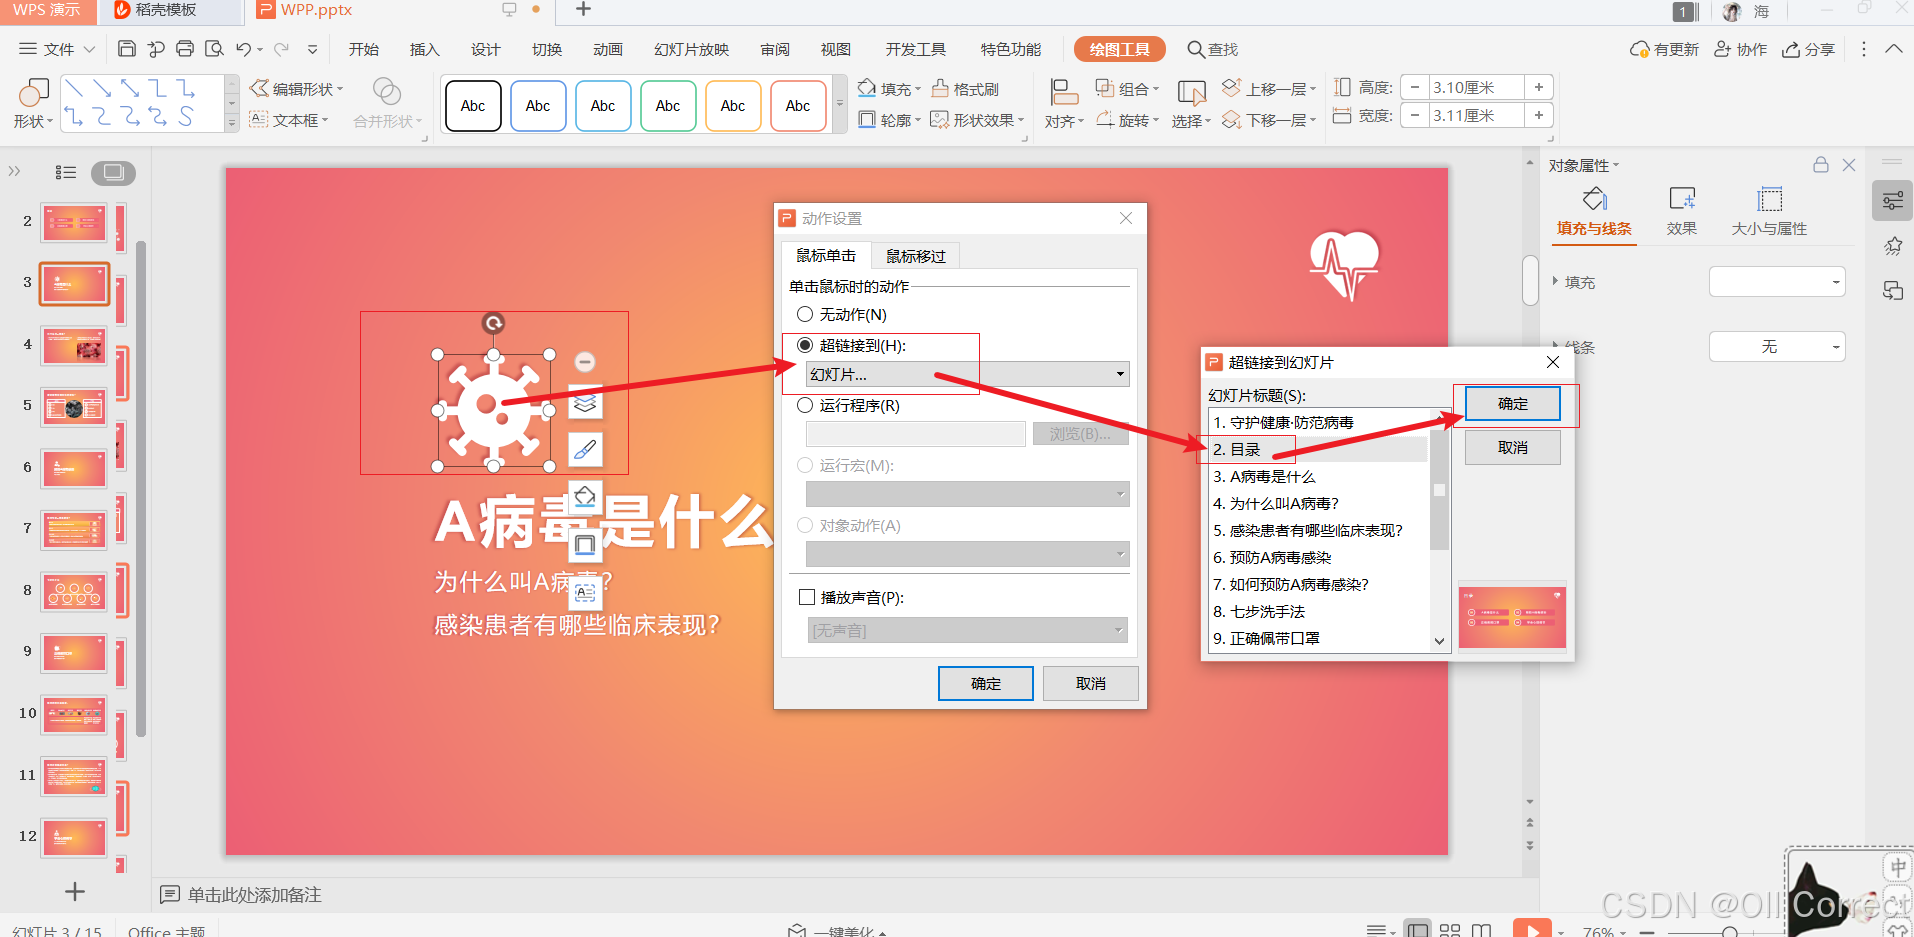Click the Format Painter (格式刷) icon
The height and width of the screenshot is (937, 1914).
coord(940,89)
